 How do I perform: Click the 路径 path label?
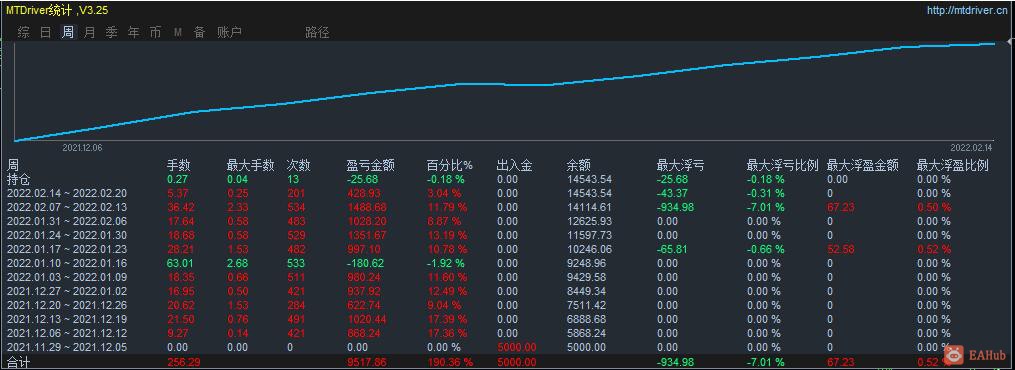coord(317,32)
